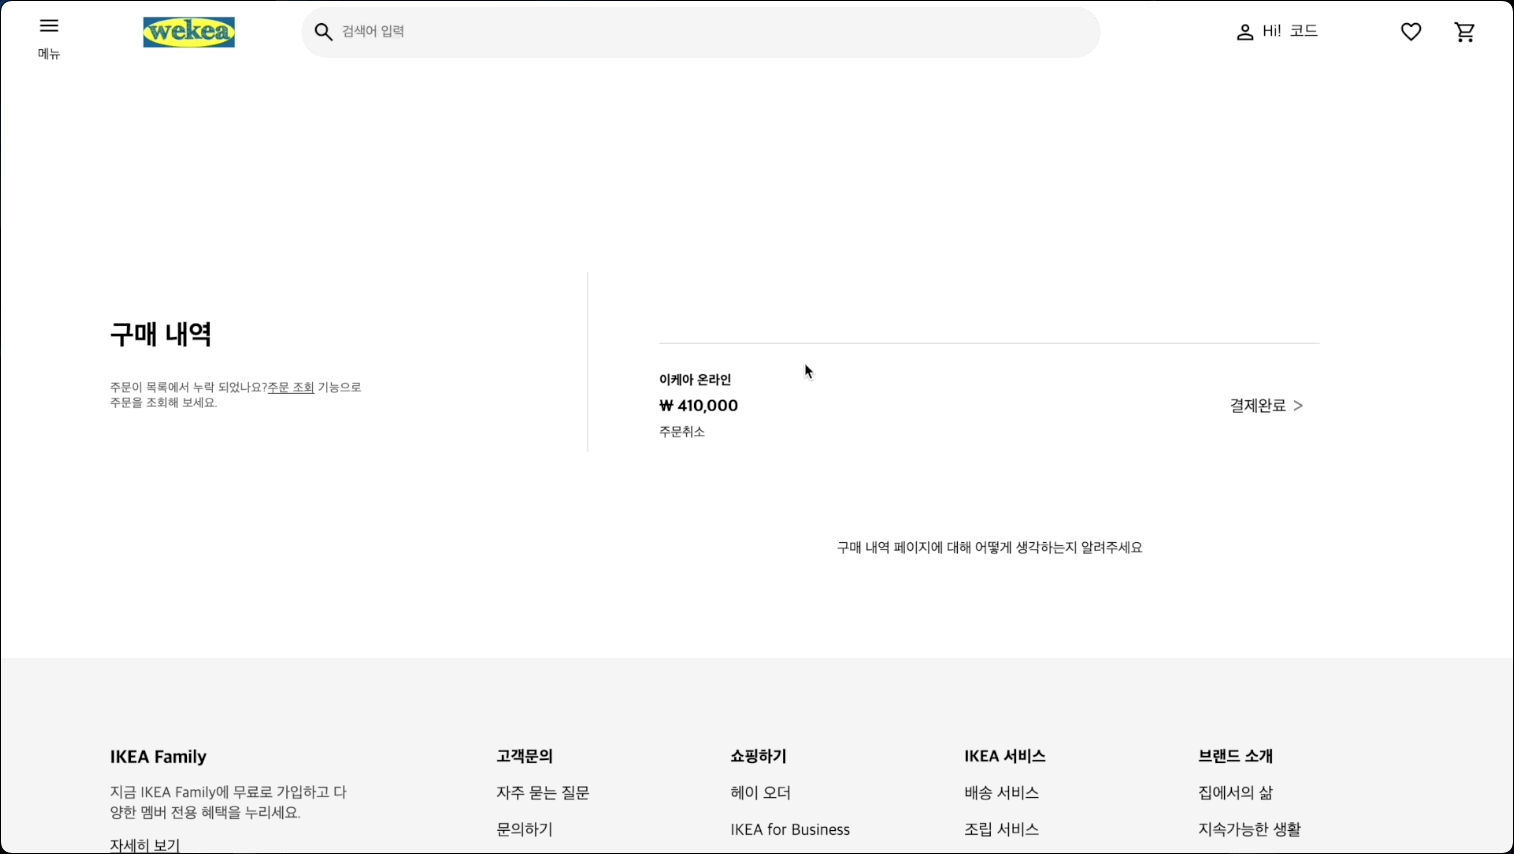Open the IKEA for Business link

click(x=790, y=828)
